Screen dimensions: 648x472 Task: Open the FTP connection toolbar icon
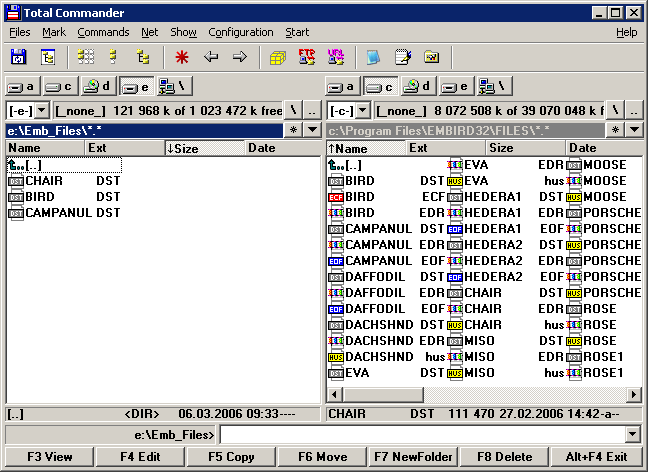coord(307,57)
